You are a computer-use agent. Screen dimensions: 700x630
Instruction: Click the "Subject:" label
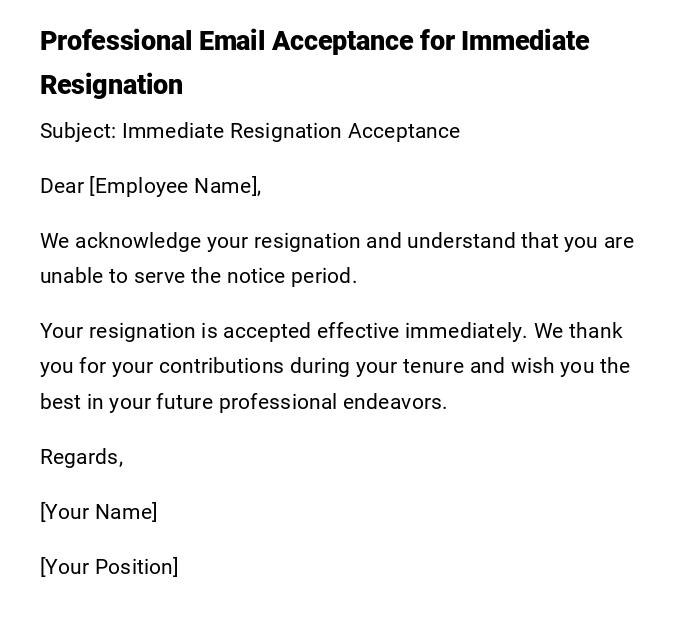click(77, 131)
